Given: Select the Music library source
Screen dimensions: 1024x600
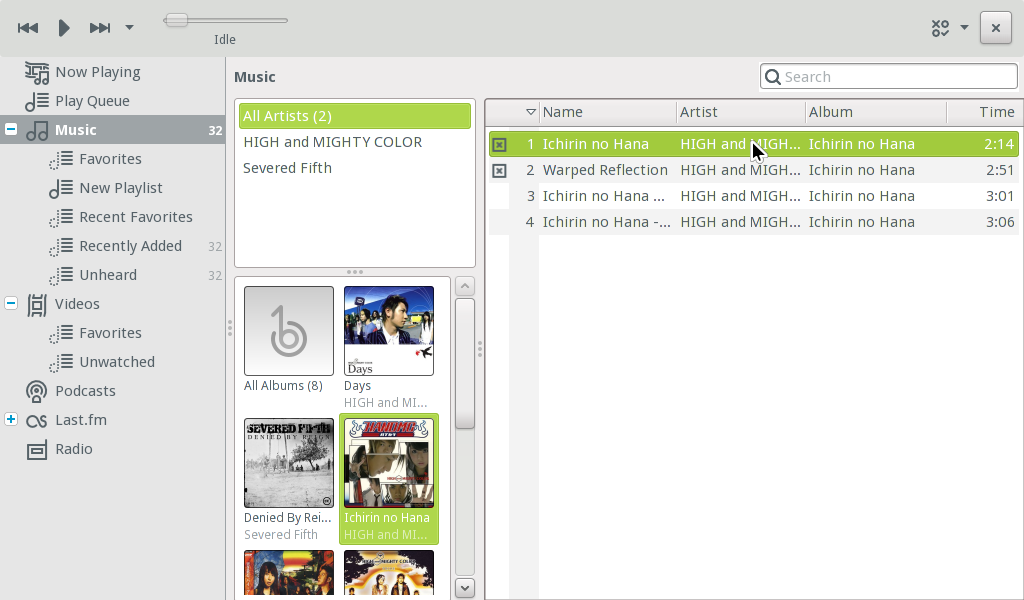Looking at the screenshot, I should pos(112,130).
